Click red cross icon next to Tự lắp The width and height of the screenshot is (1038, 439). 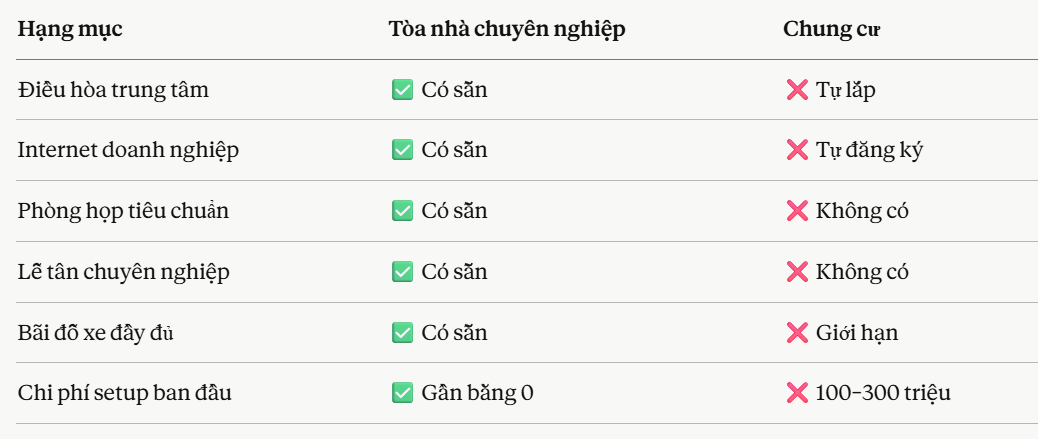tap(797, 90)
